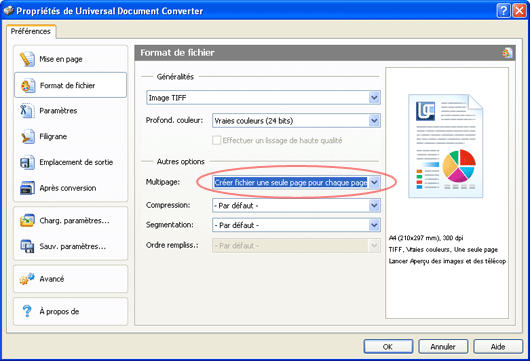Select the Préférences tab
This screenshot has width=530, height=361.
click(31, 31)
